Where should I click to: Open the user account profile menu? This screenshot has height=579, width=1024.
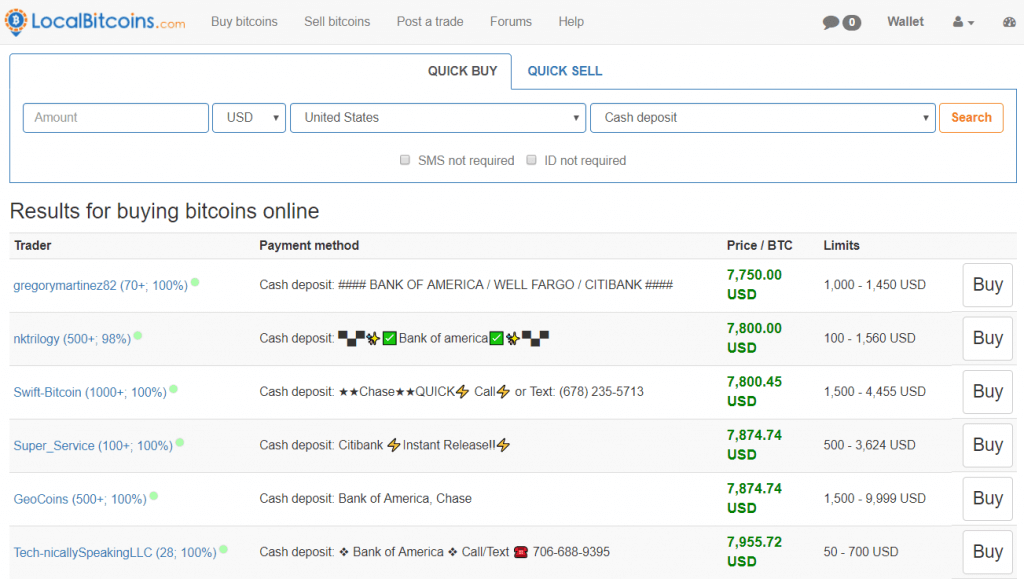(x=963, y=22)
